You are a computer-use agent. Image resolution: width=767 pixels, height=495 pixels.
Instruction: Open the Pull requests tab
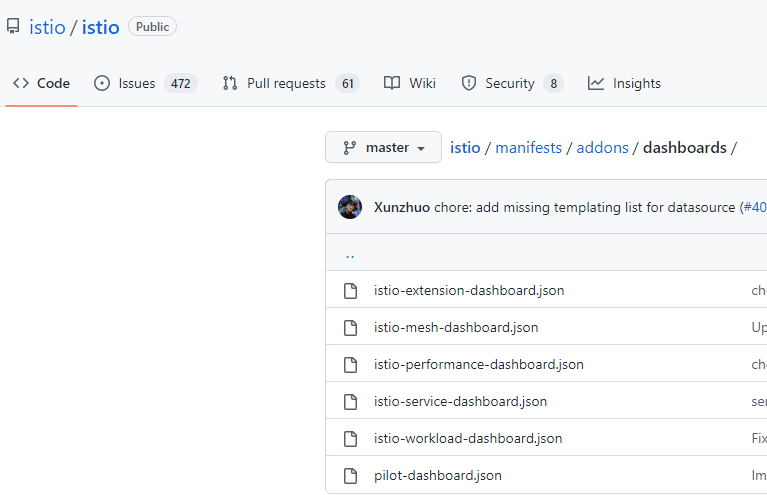(291, 83)
